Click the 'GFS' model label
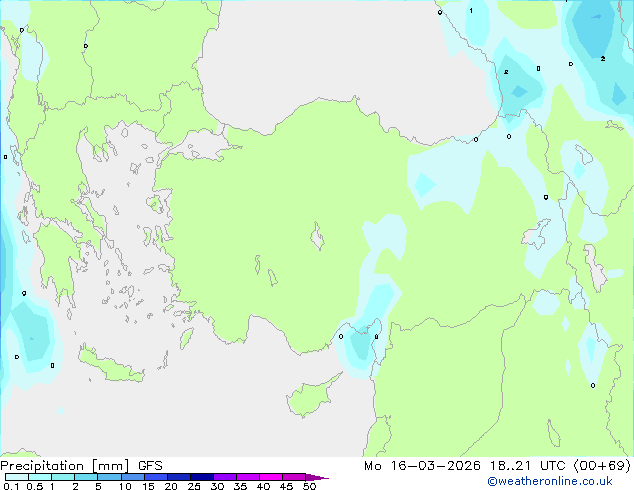This screenshot has width=634, height=490. coord(150,466)
